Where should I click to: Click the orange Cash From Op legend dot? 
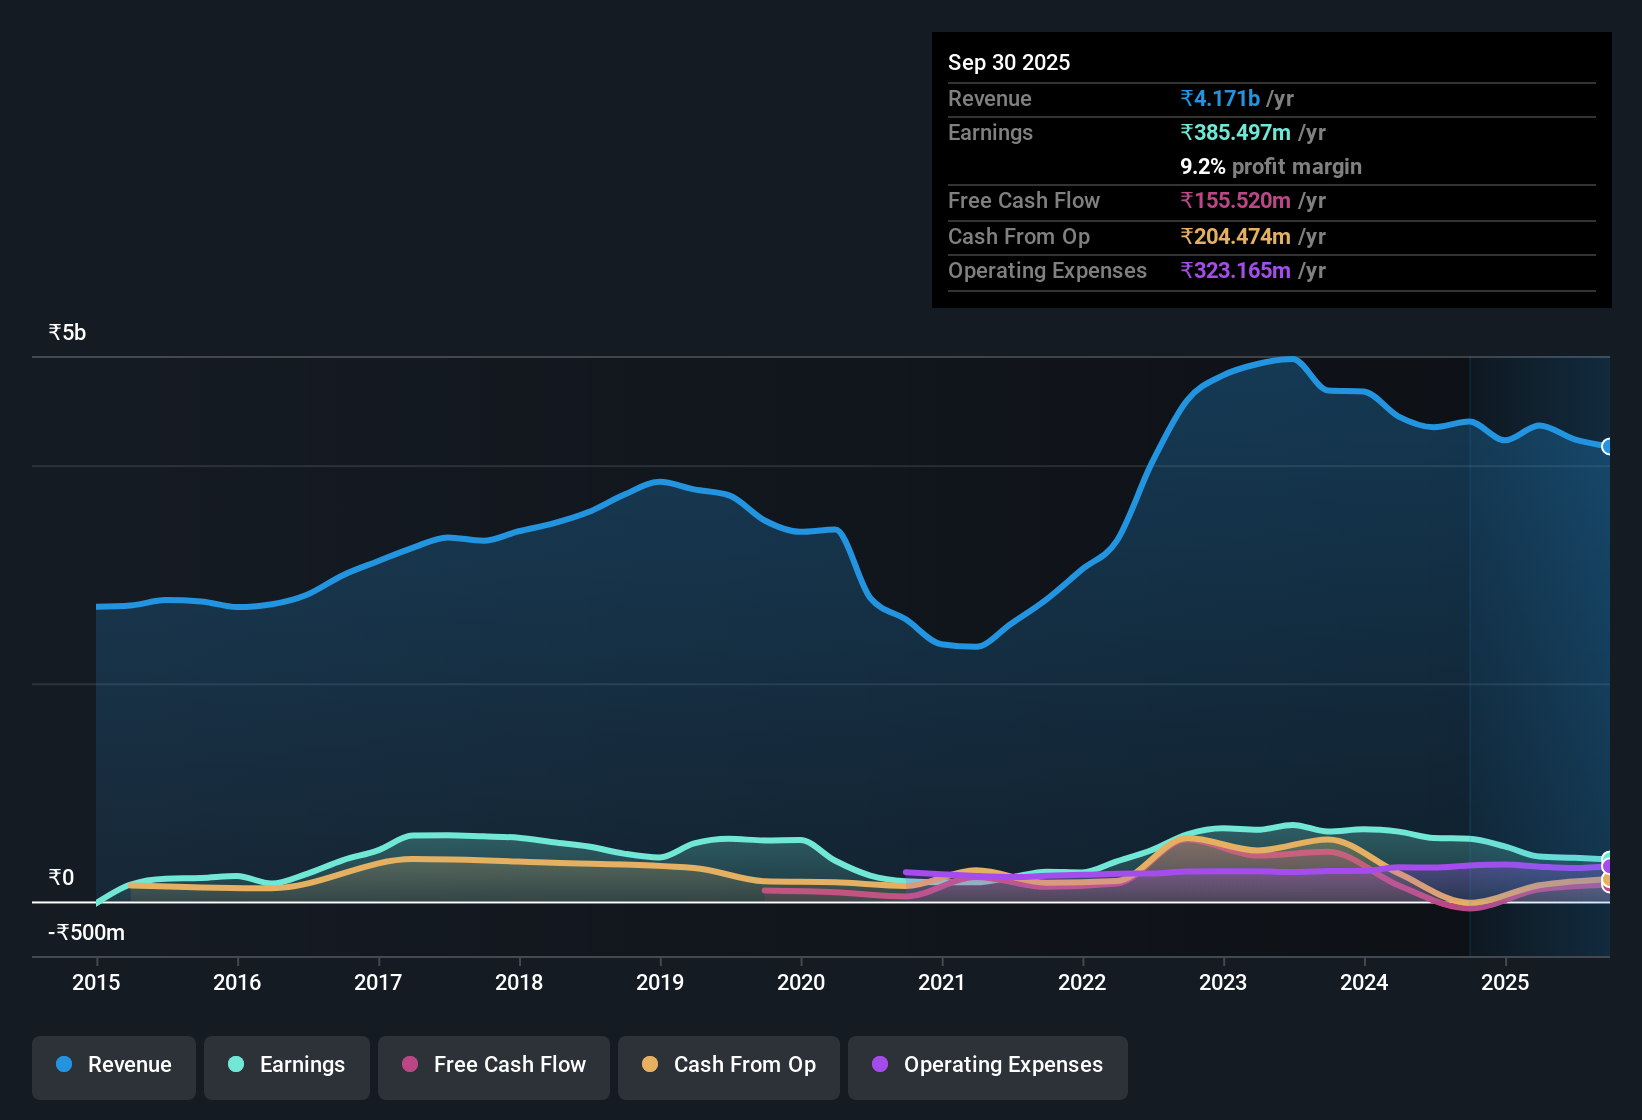(649, 1065)
